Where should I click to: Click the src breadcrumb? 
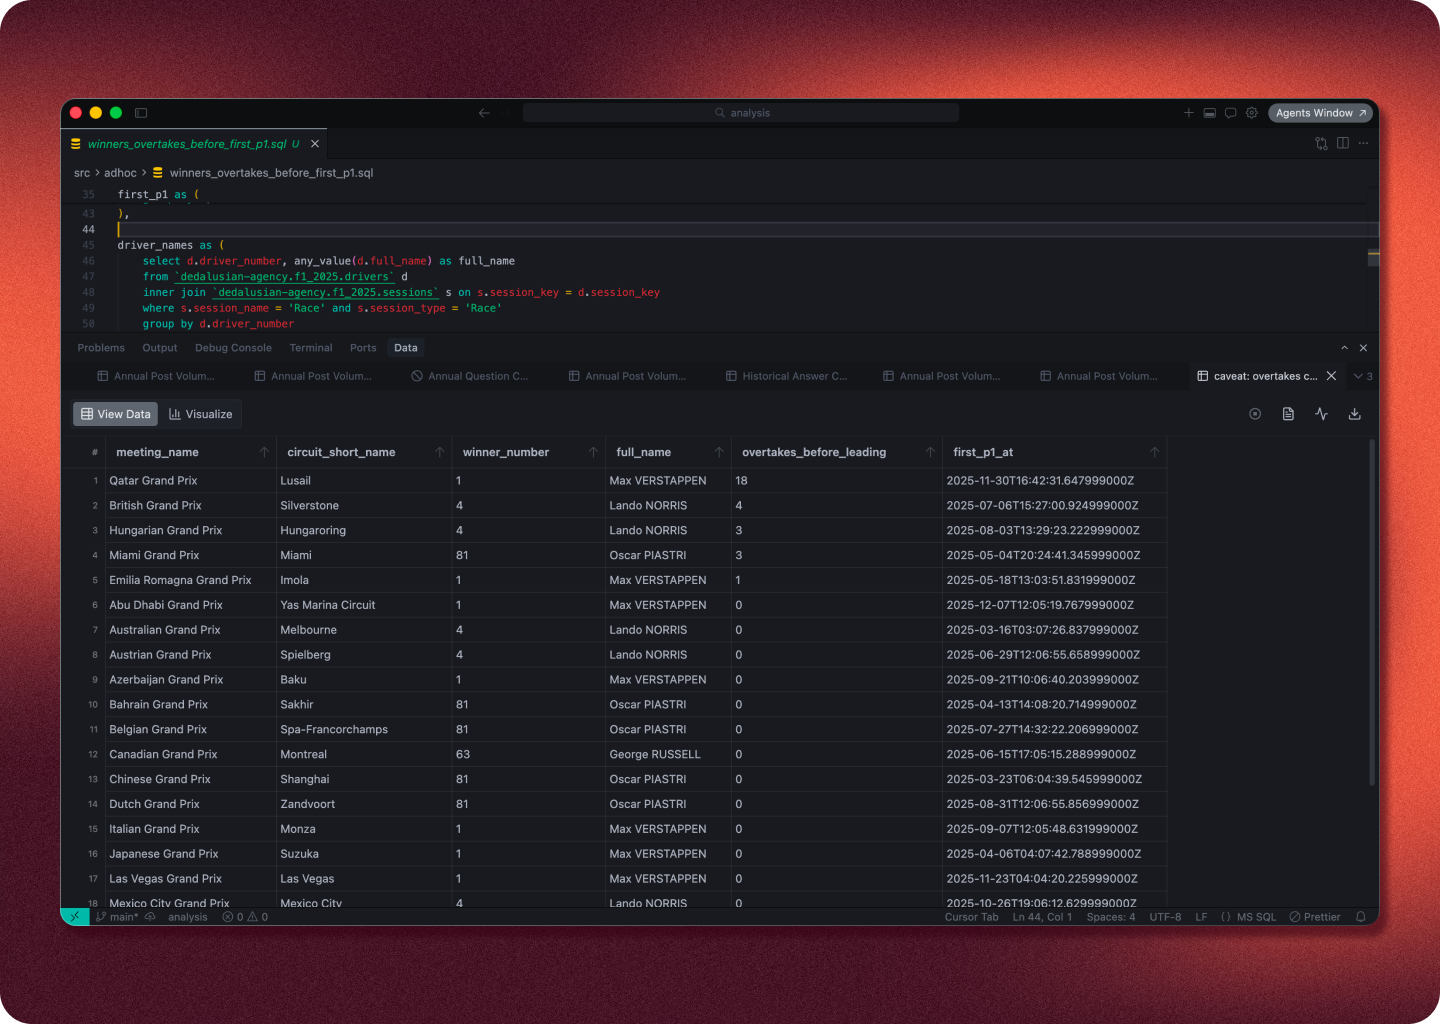(x=82, y=173)
